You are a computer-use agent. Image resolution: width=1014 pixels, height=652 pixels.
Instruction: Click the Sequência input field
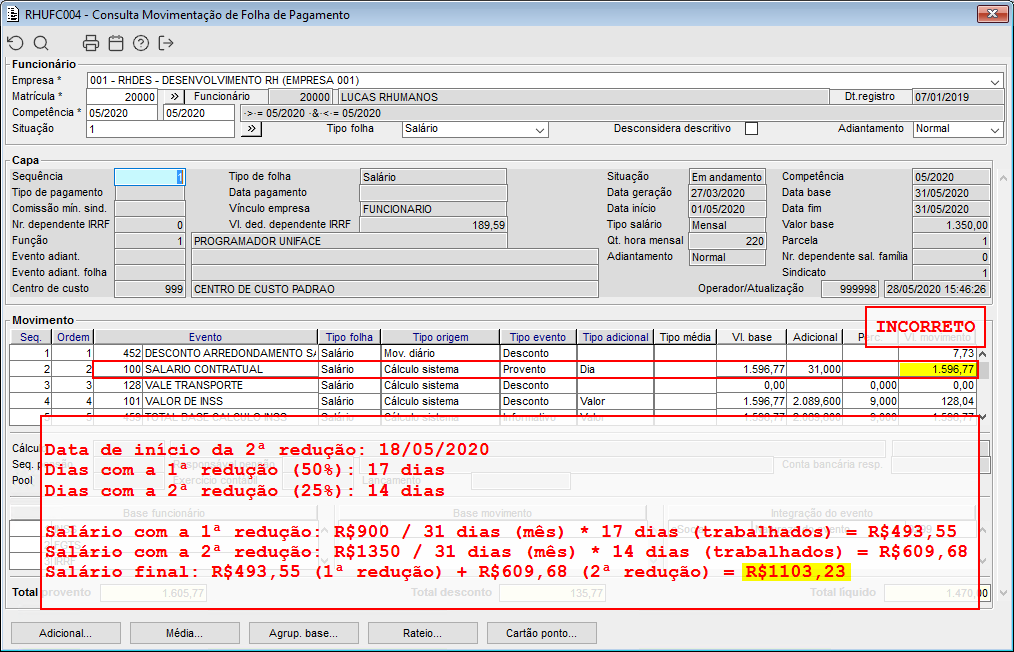150,177
